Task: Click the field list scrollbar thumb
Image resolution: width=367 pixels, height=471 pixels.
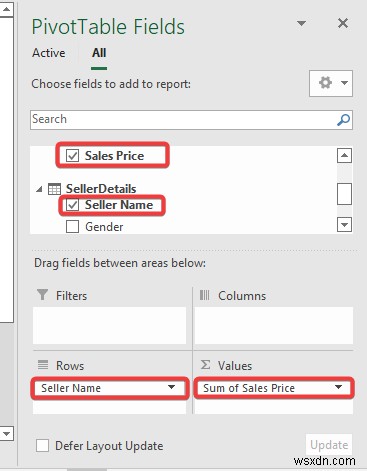Action: 344,194
